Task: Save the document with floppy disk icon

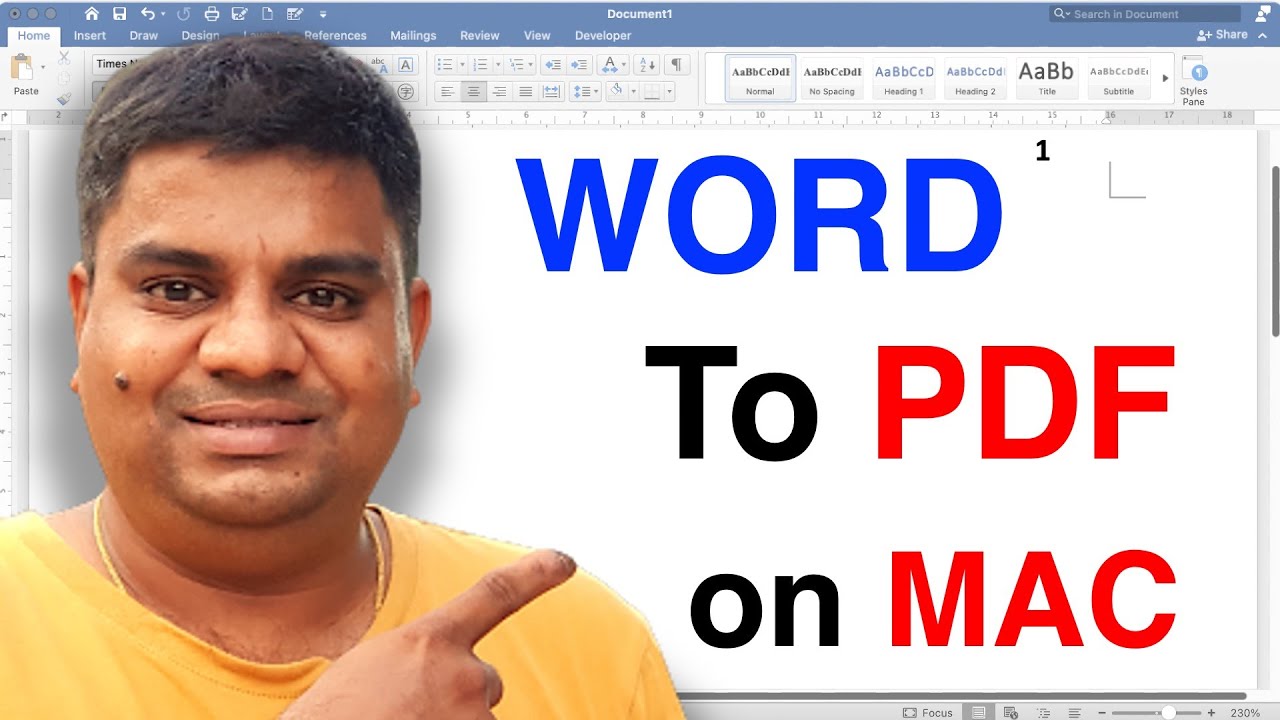Action: [120, 14]
